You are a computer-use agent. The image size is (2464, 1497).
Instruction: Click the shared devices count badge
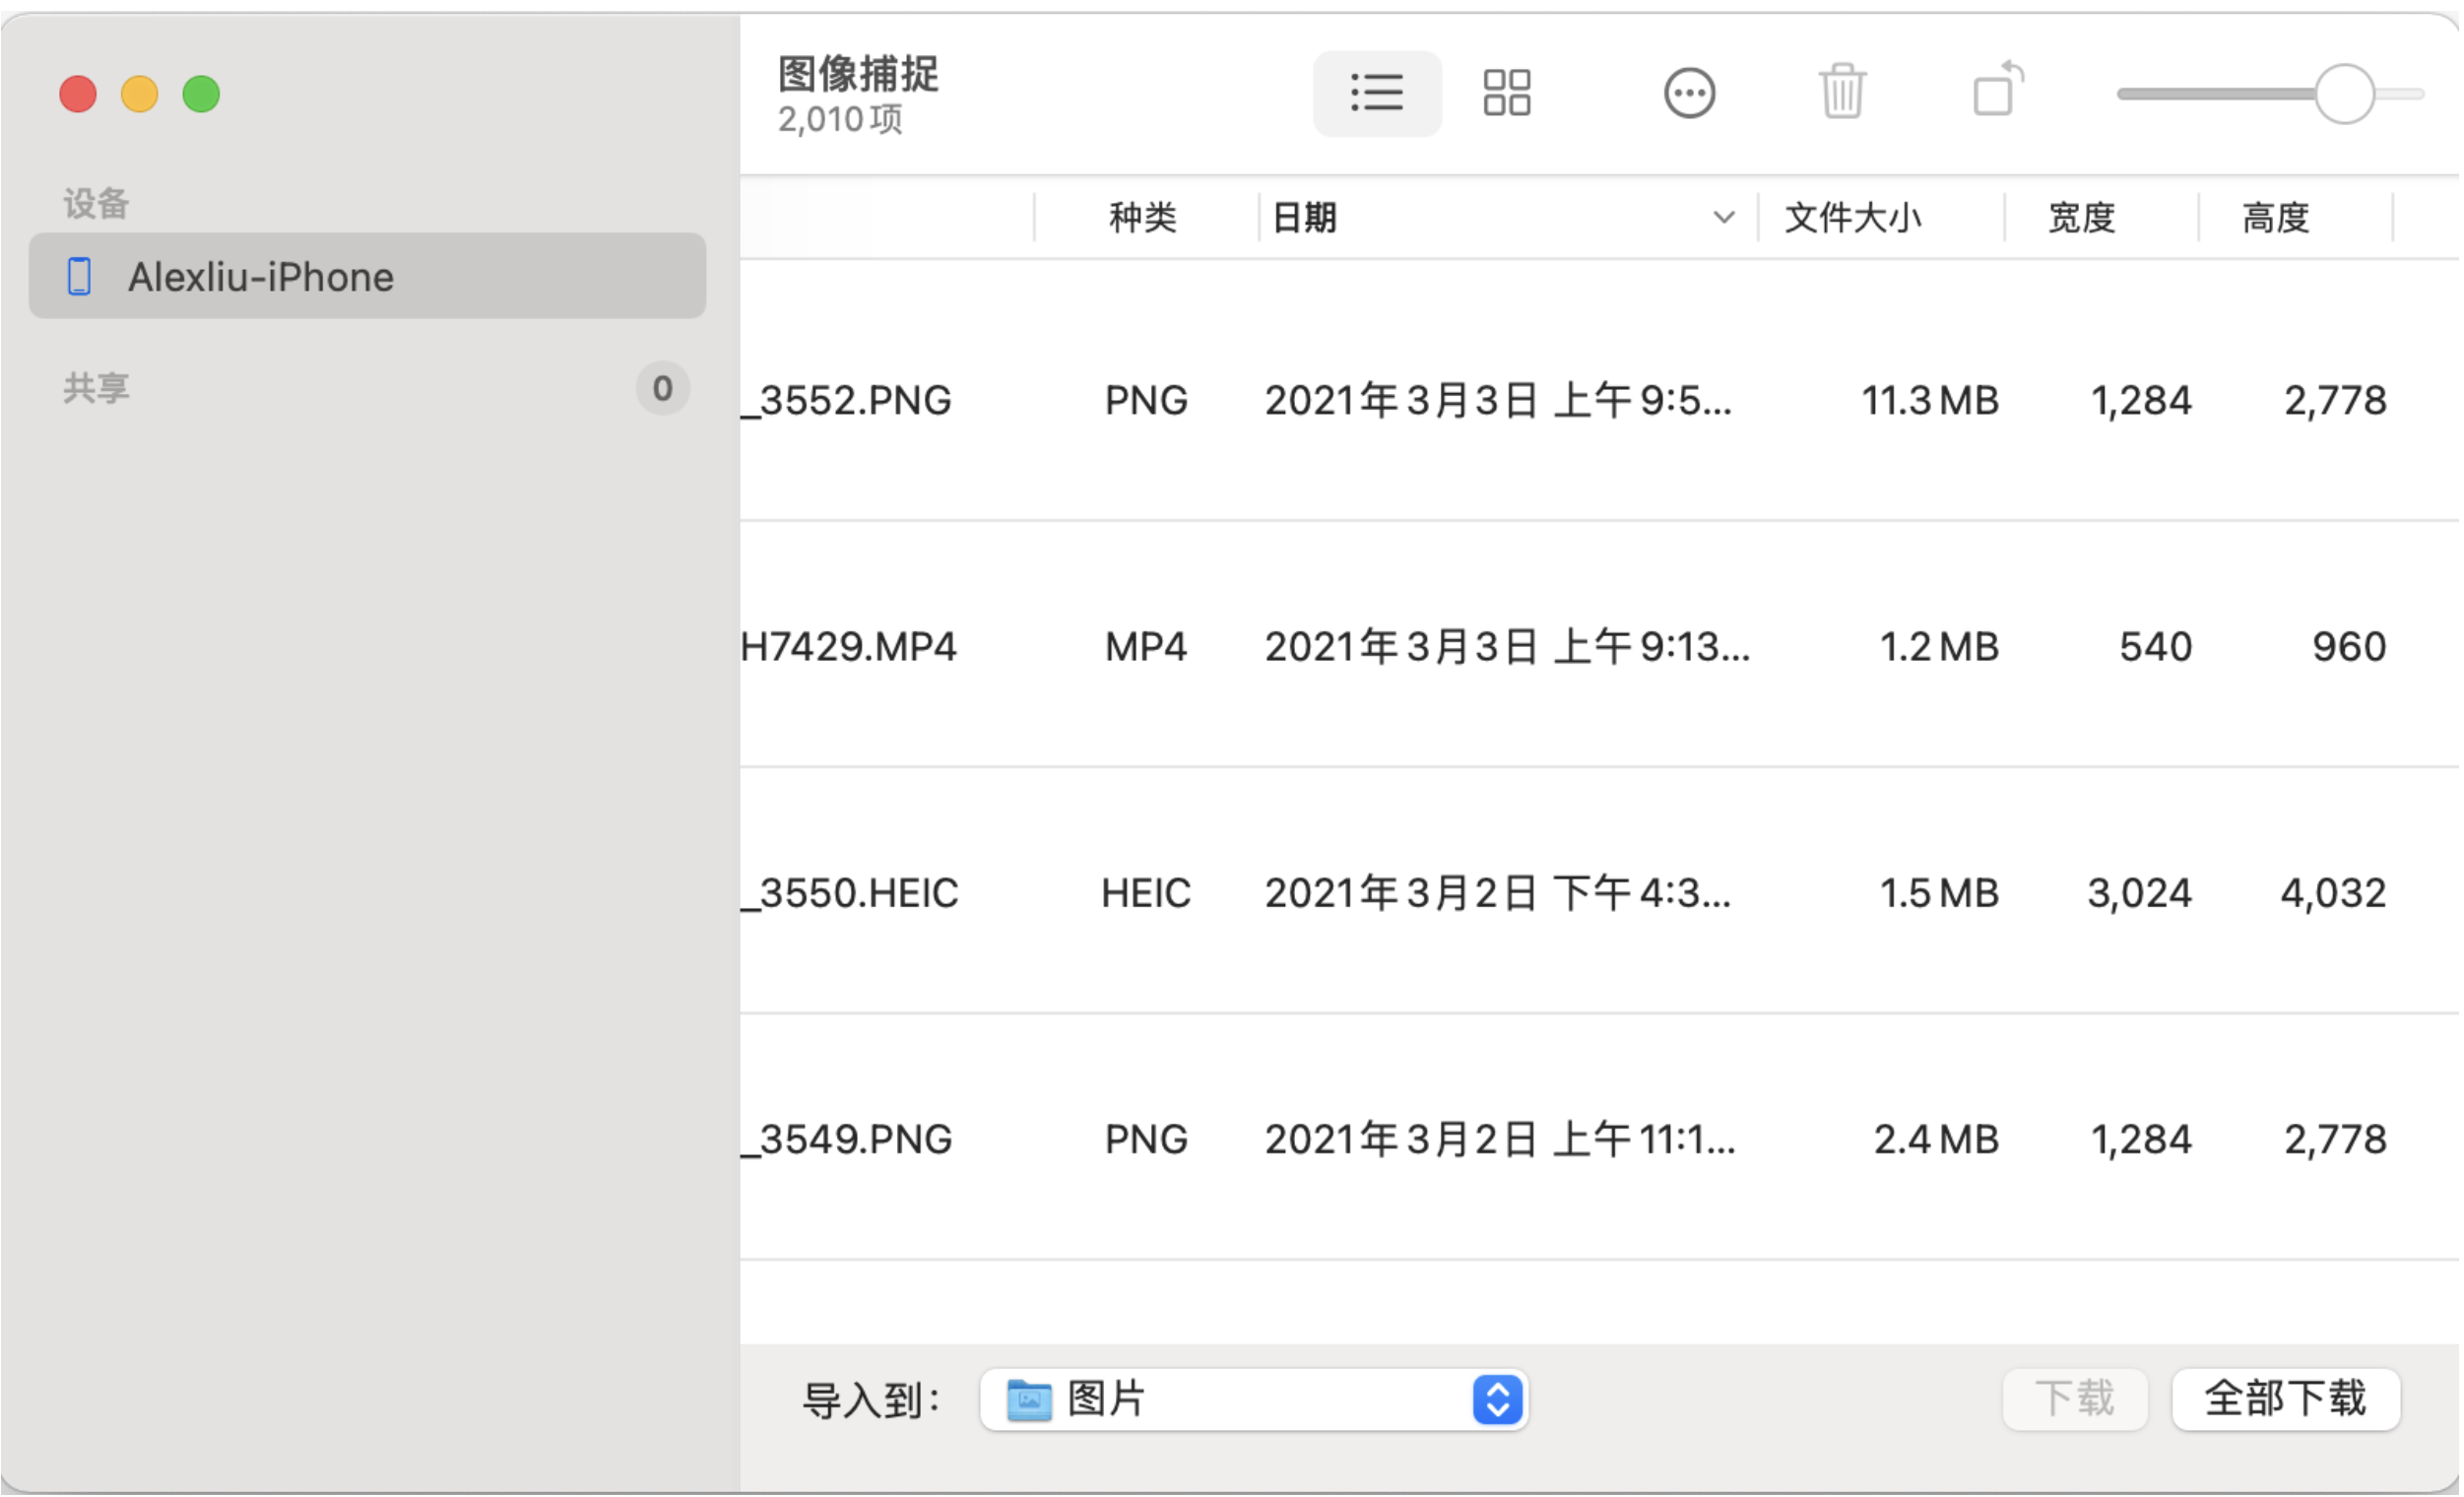click(662, 388)
